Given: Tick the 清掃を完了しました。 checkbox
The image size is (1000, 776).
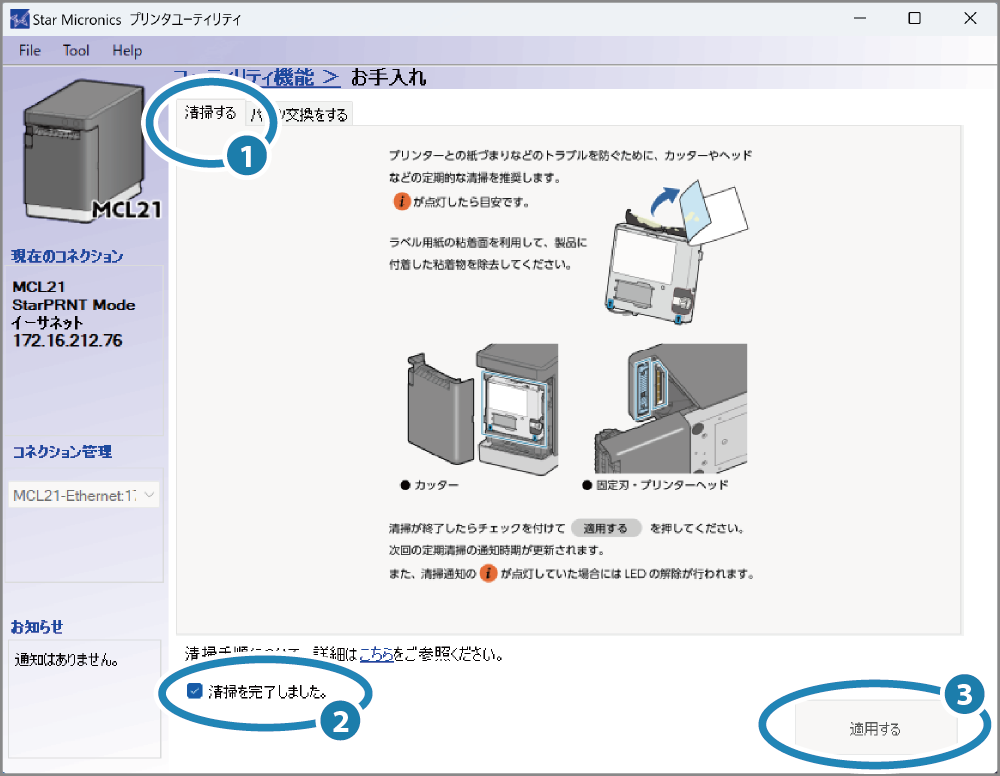Looking at the screenshot, I should 195,691.
